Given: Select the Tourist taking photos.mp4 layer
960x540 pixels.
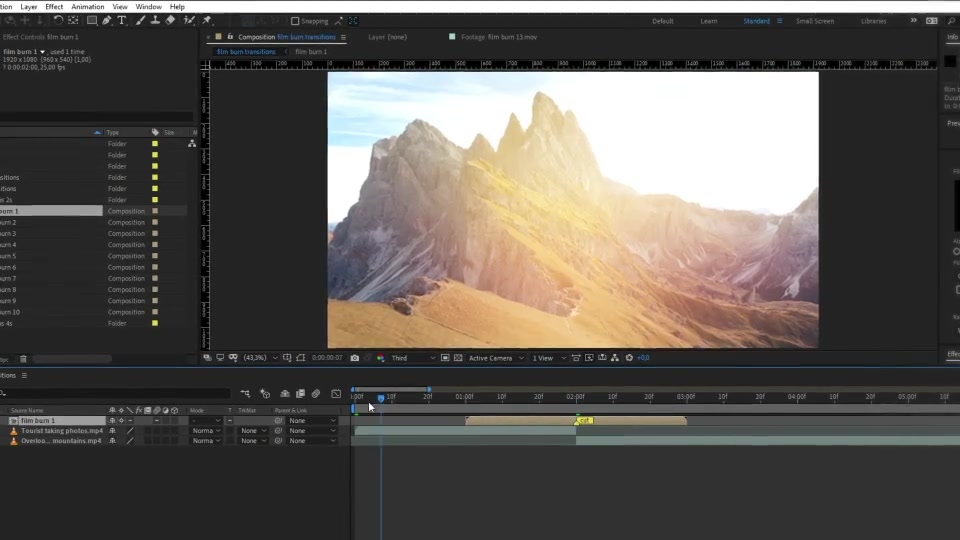Looking at the screenshot, I should pos(61,431).
